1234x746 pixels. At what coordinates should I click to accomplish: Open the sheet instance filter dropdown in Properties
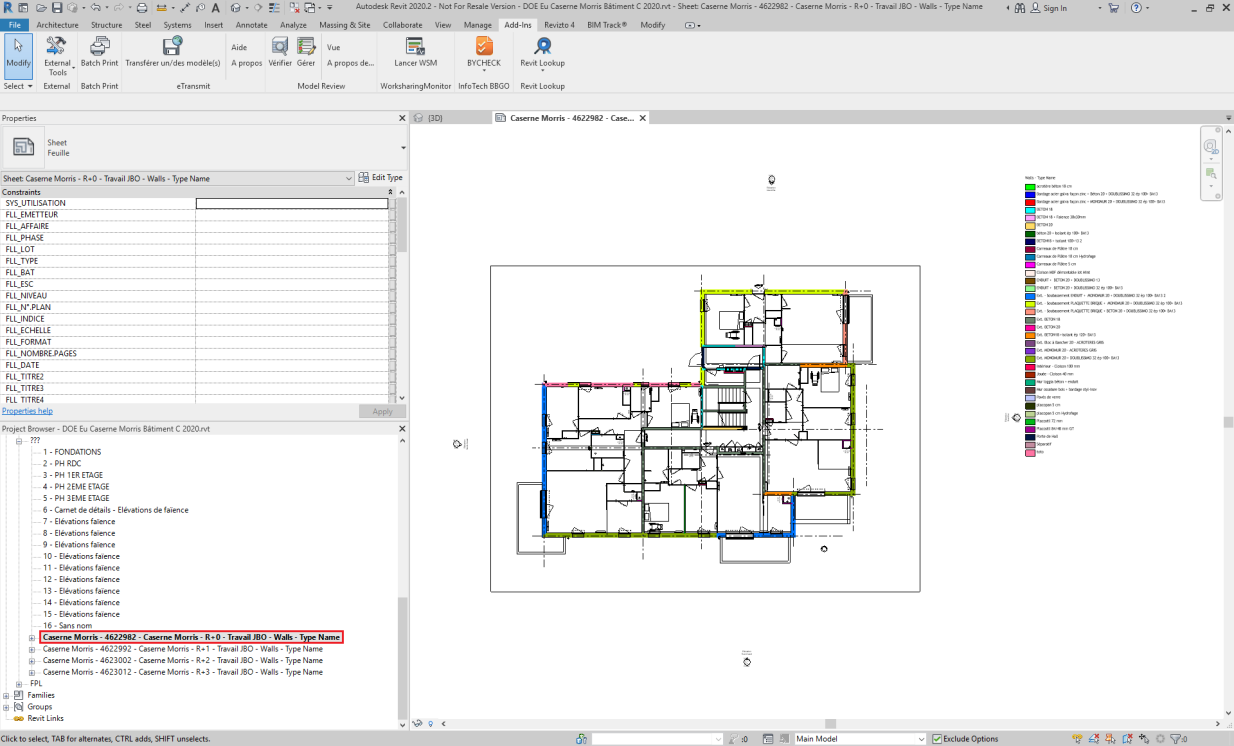point(349,178)
